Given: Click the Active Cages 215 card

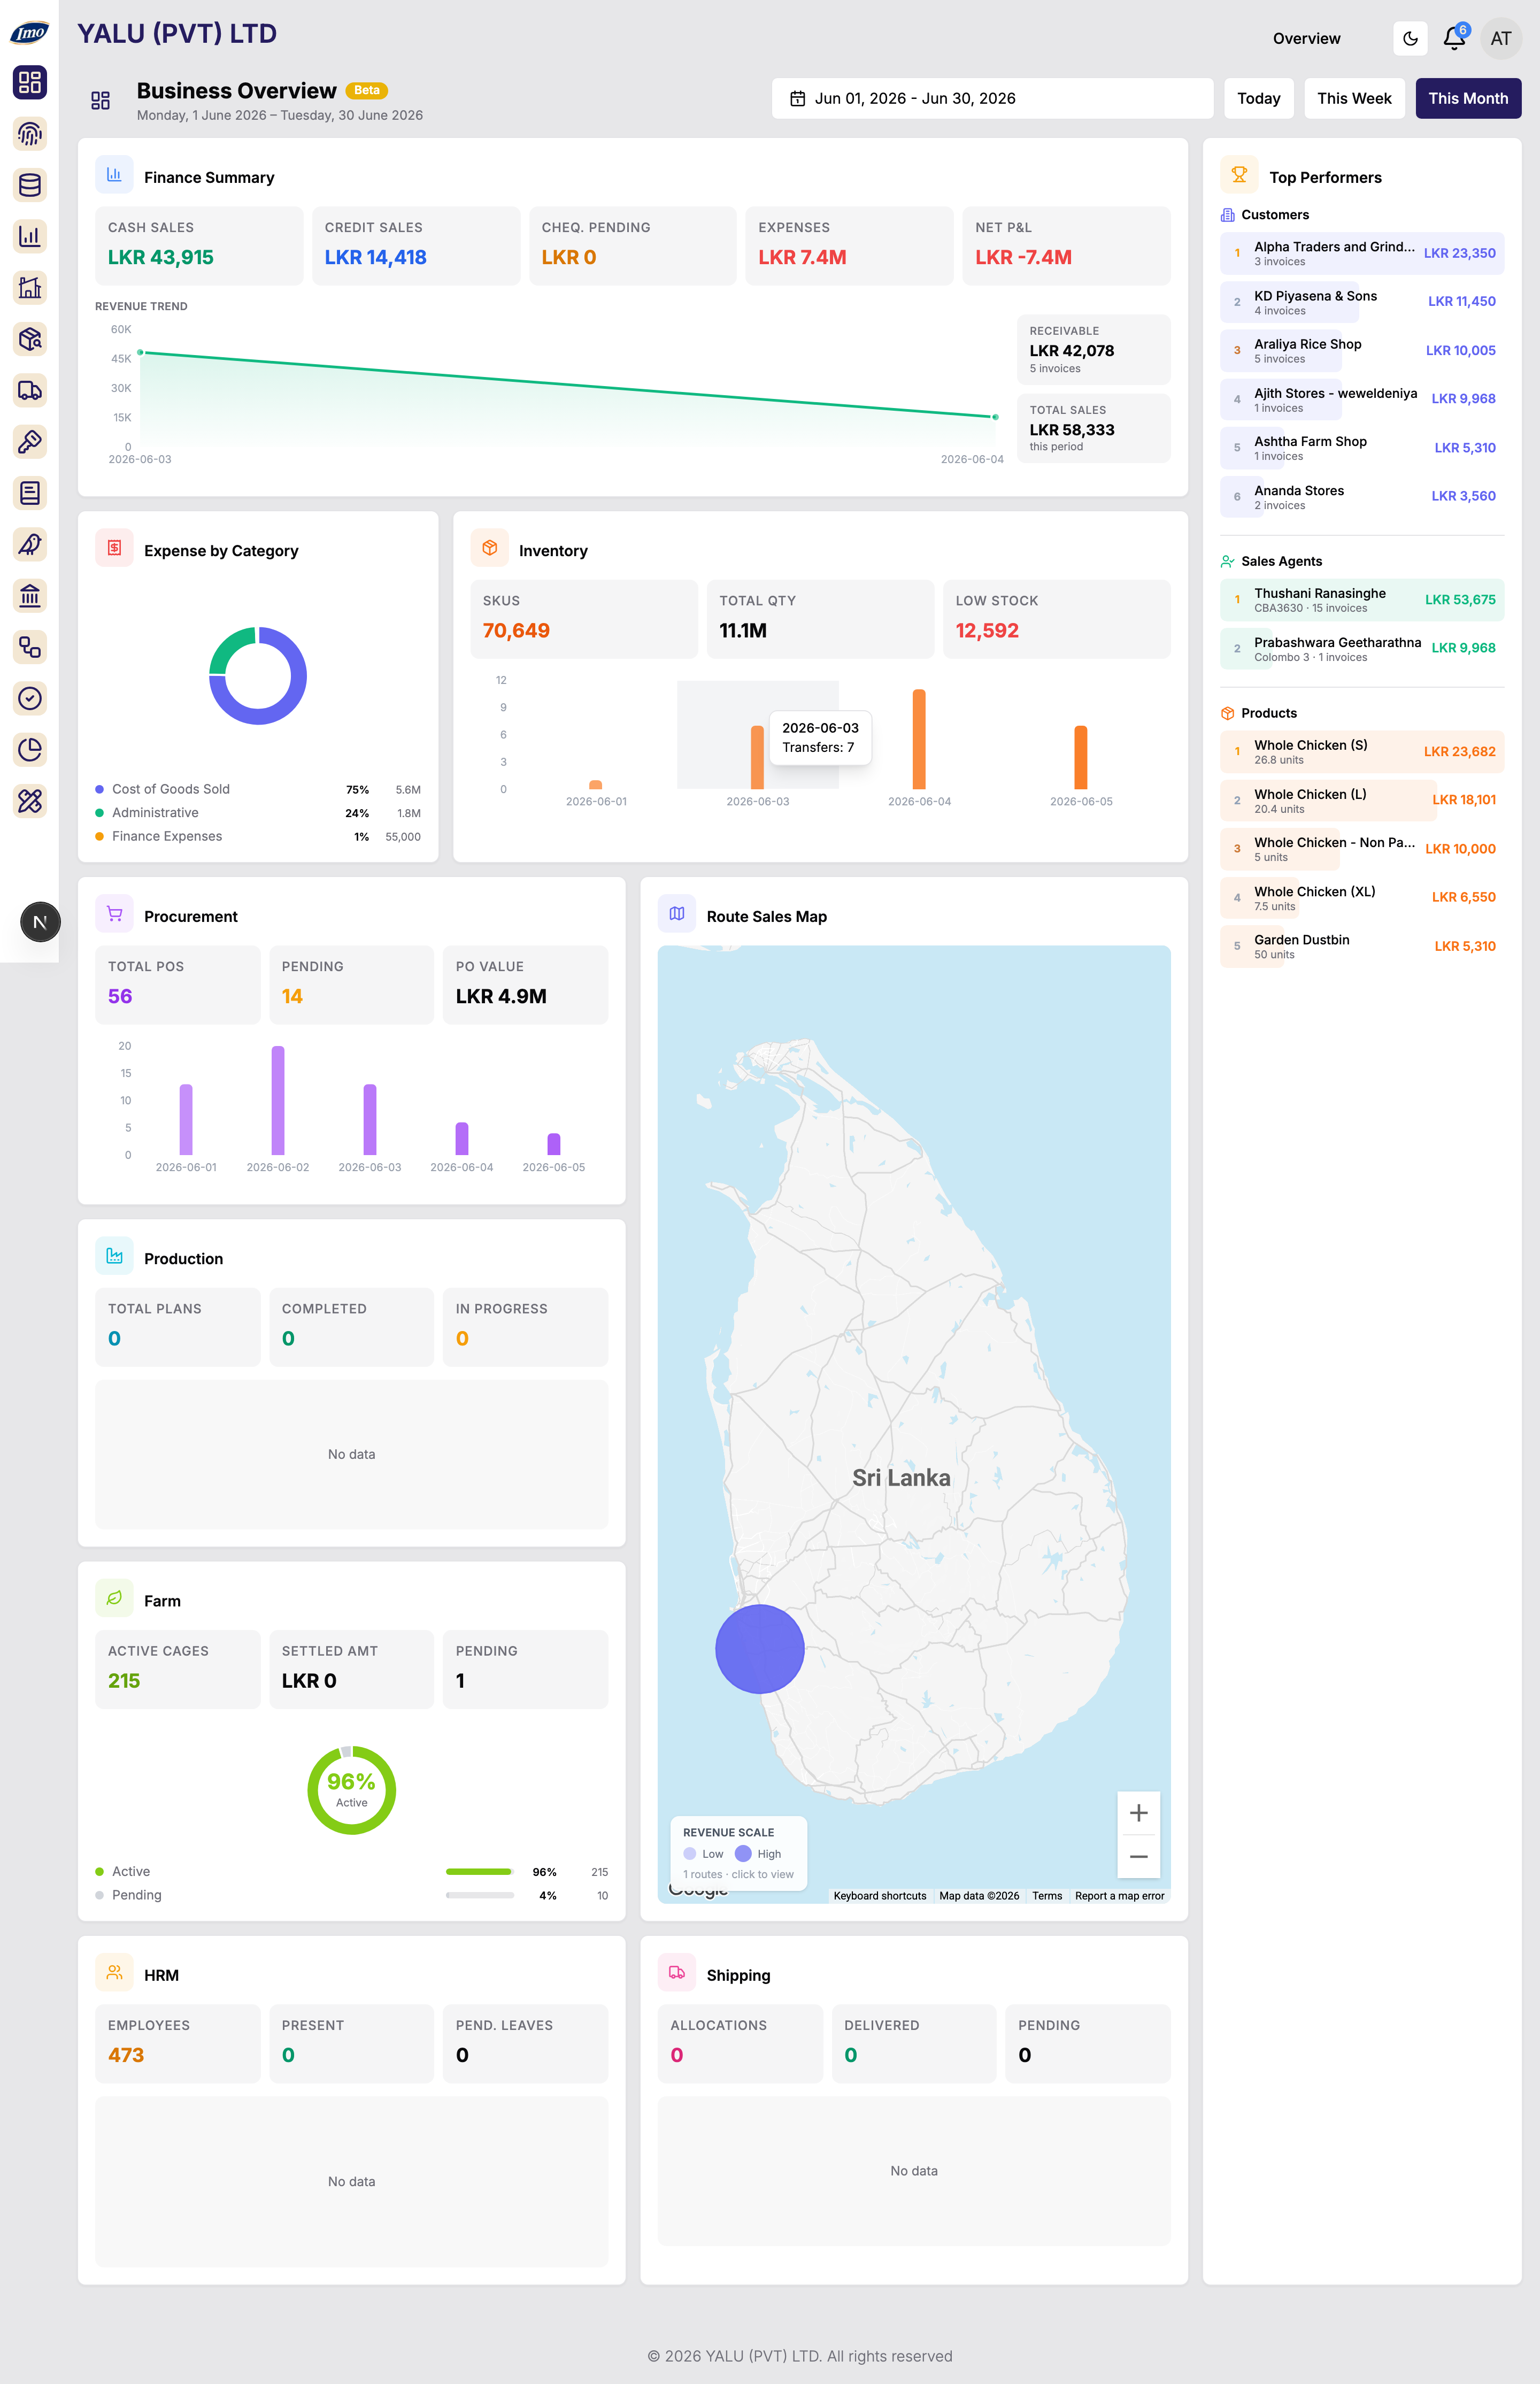Looking at the screenshot, I should coord(177,1669).
